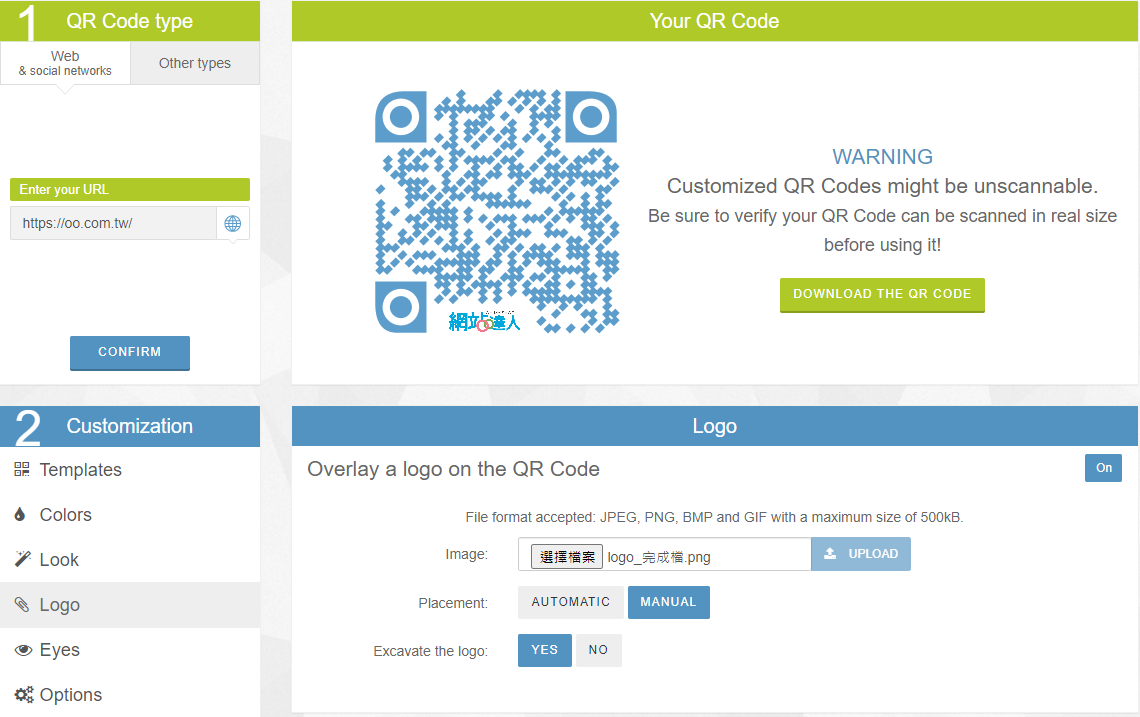The height and width of the screenshot is (717, 1140).
Task: Click the blue 'Logo' panel header
Action: [715, 426]
